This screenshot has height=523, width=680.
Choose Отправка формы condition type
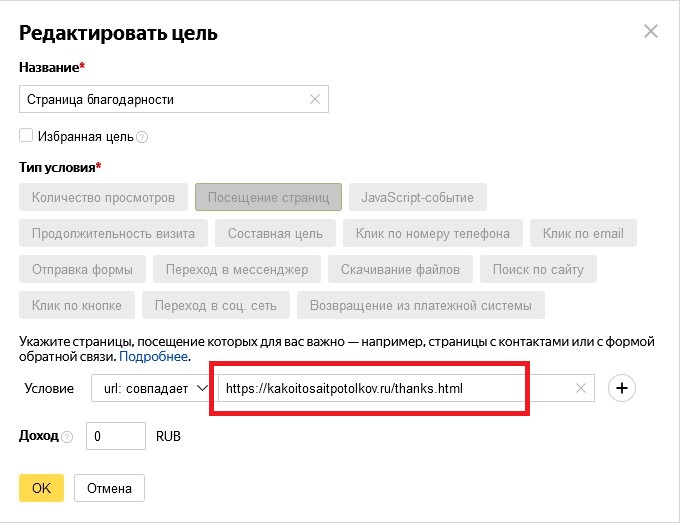click(82, 269)
